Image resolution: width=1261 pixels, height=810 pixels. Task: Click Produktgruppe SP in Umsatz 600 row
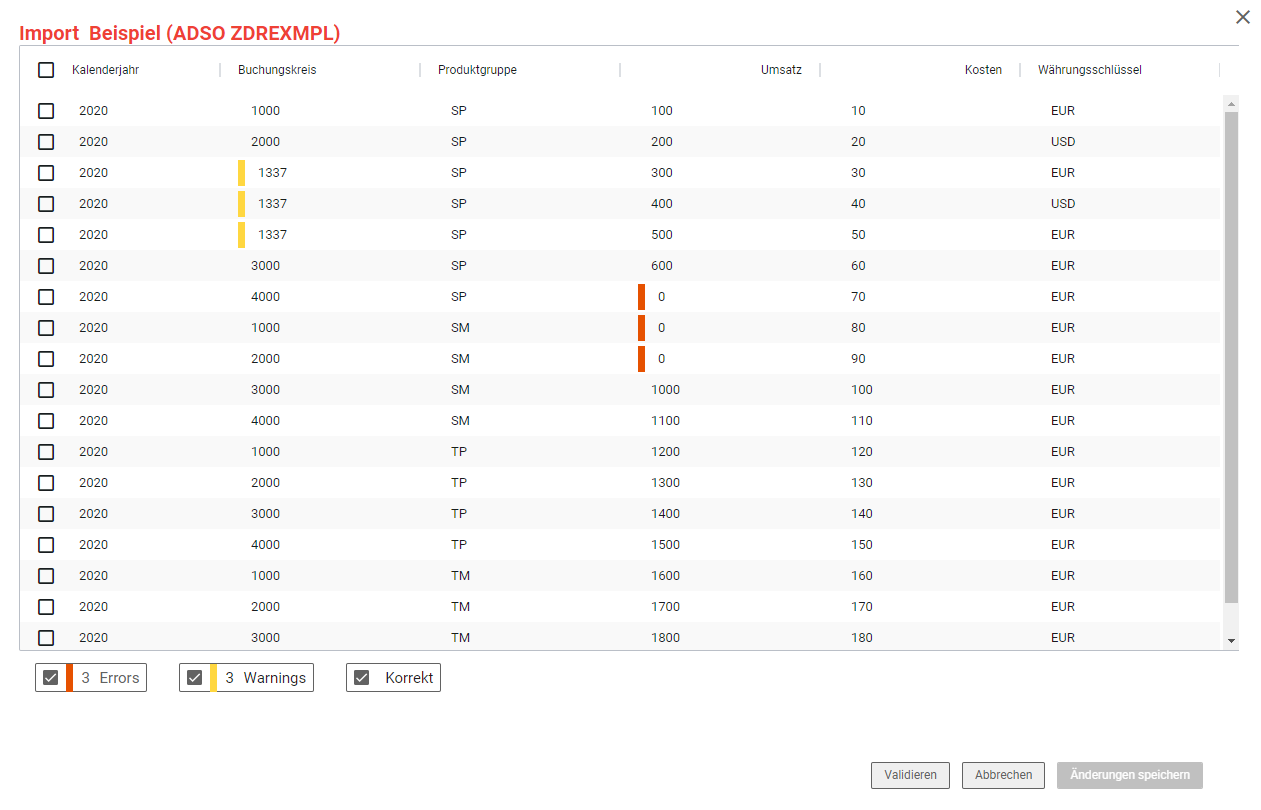tap(459, 266)
